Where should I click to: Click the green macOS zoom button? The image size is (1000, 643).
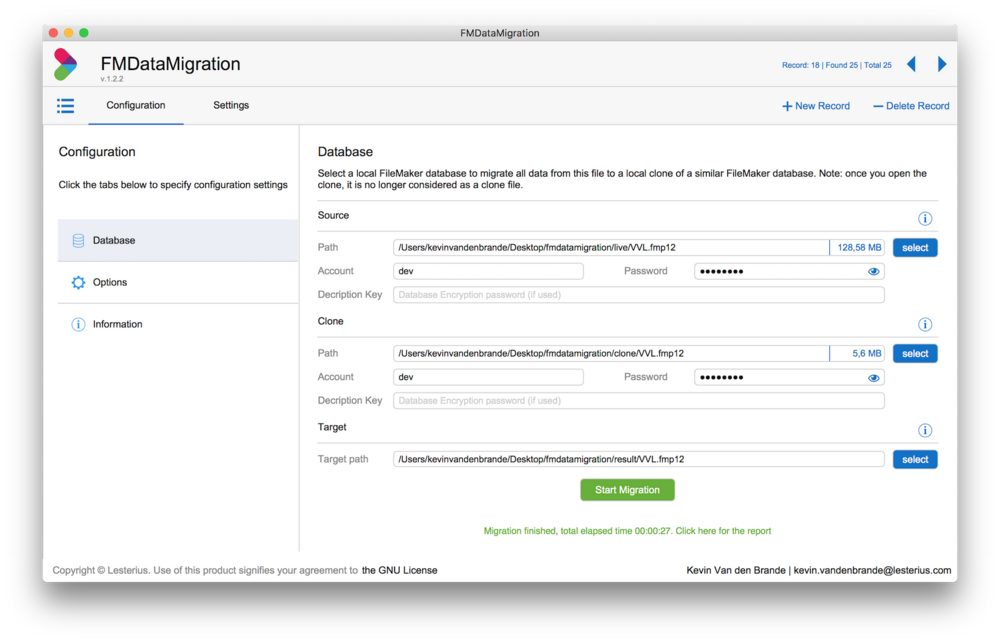pos(84,33)
